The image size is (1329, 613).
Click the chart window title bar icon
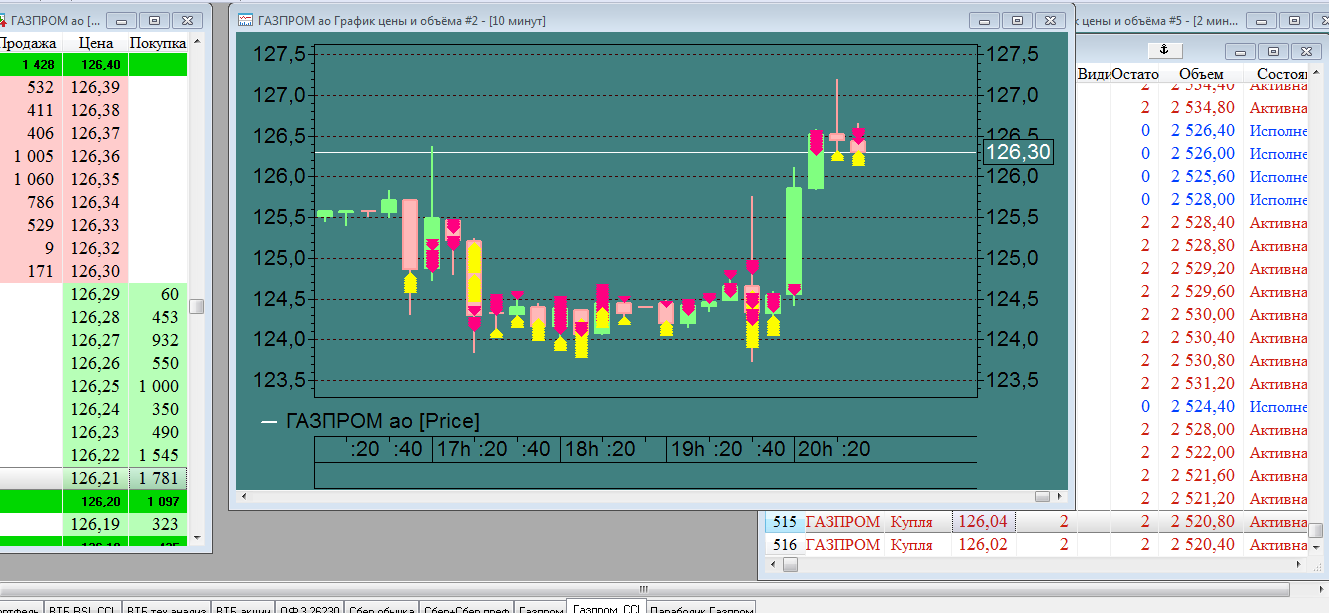coord(245,20)
